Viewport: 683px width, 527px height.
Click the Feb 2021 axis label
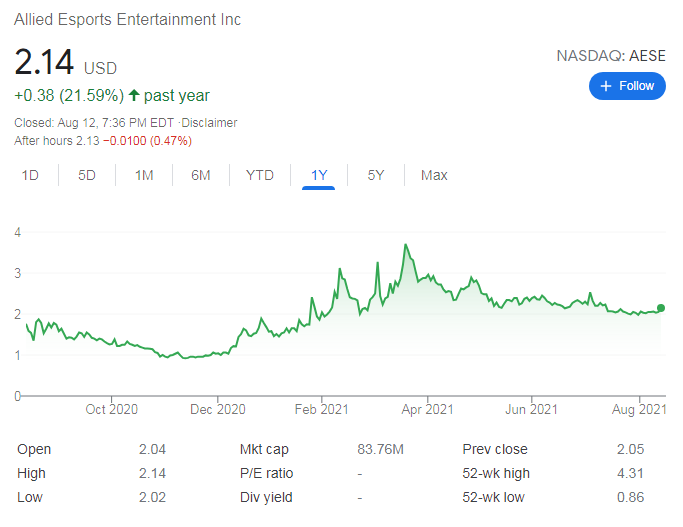click(x=321, y=409)
